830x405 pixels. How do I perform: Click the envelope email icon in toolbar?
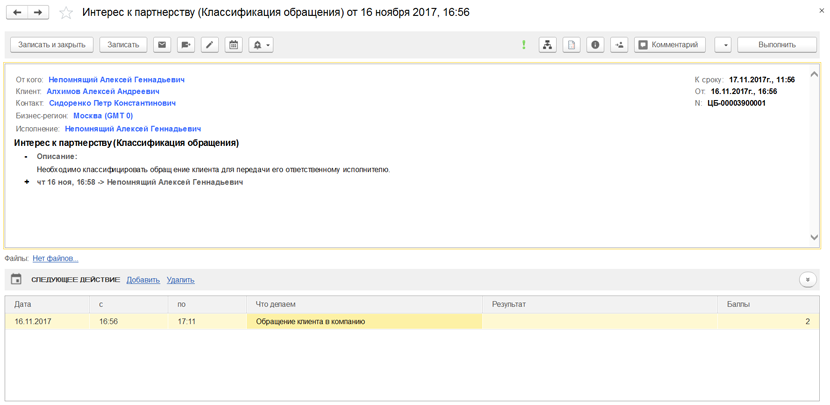click(162, 45)
